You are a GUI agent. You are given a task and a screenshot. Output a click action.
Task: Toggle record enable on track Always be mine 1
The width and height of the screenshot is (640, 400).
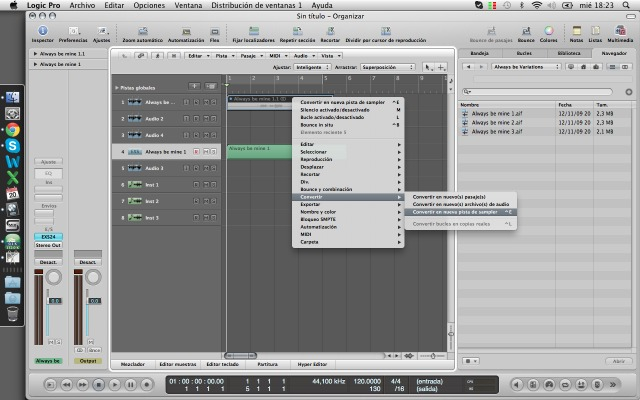pyautogui.click(x=197, y=151)
